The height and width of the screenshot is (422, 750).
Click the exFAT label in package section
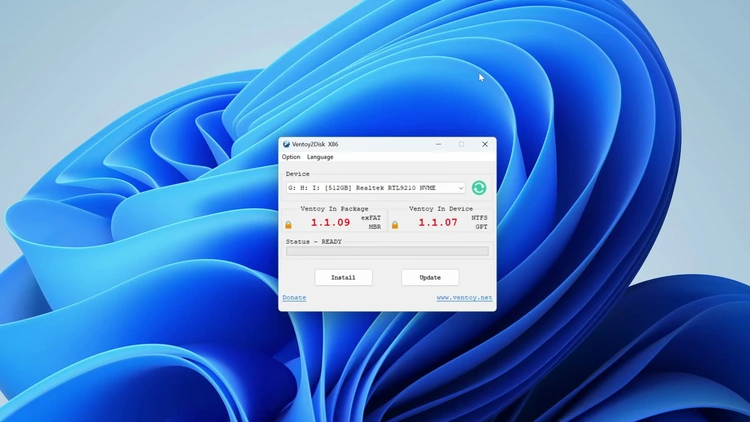371,218
